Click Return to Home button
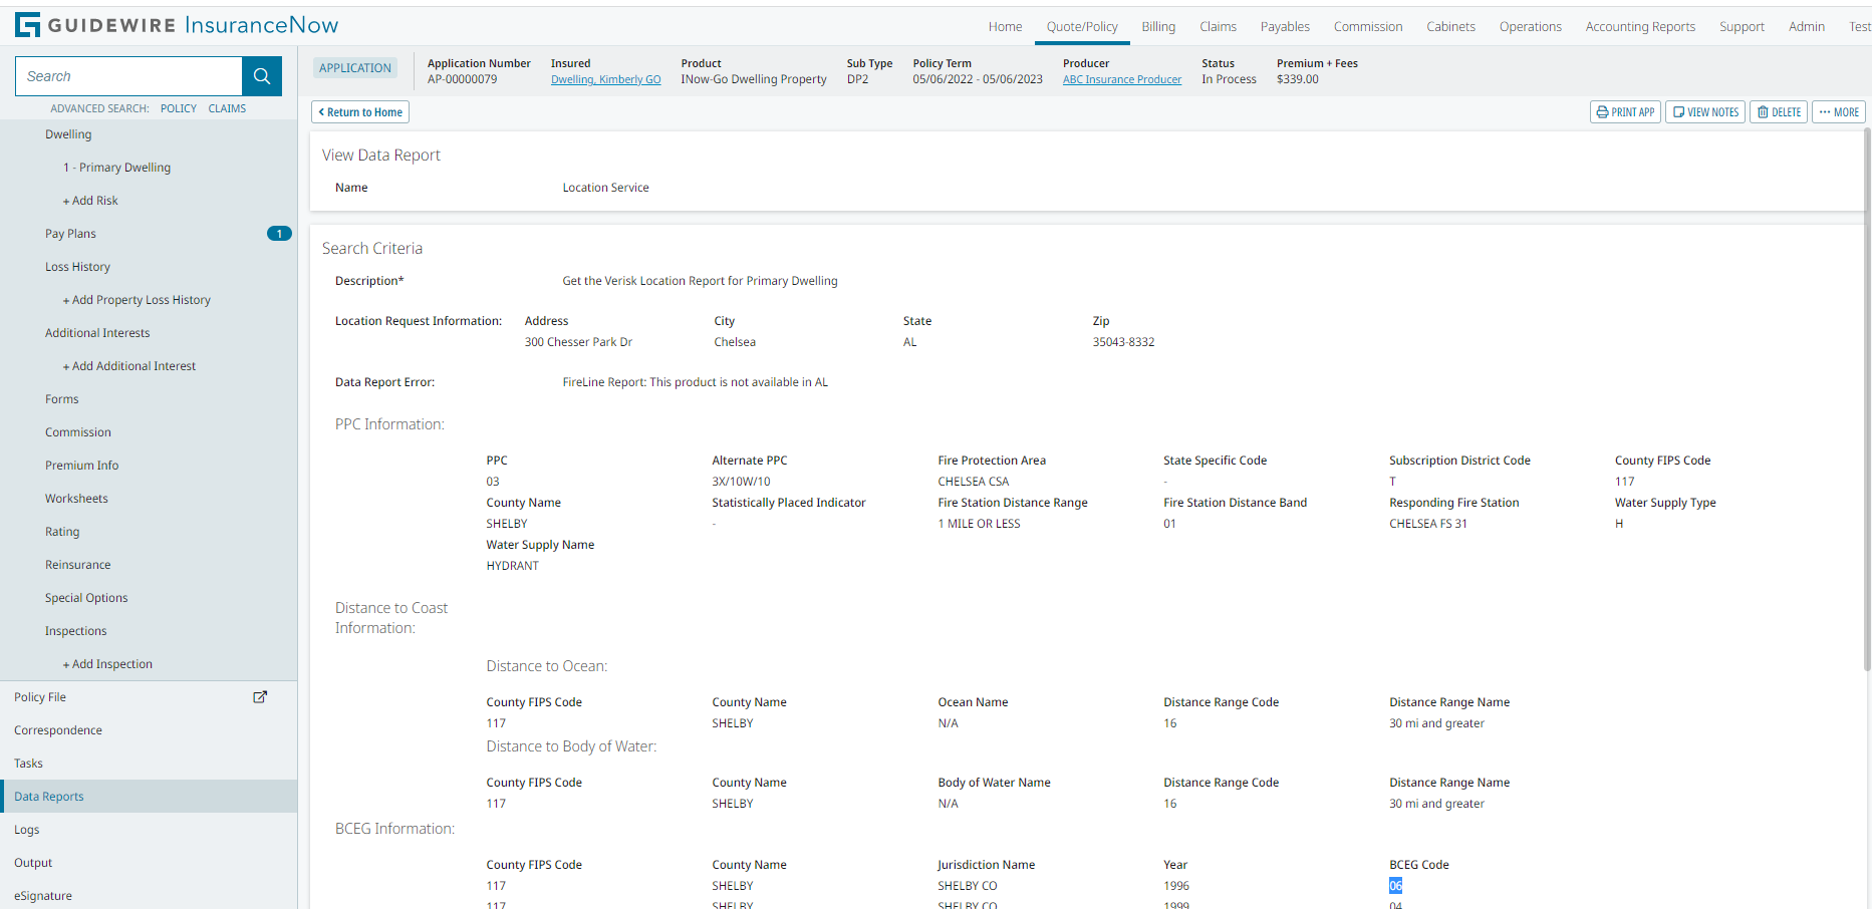 click(x=360, y=112)
